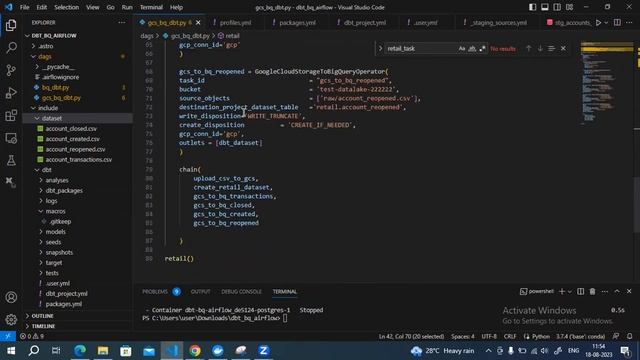Open the remote window status bar icon

[x=8, y=336]
